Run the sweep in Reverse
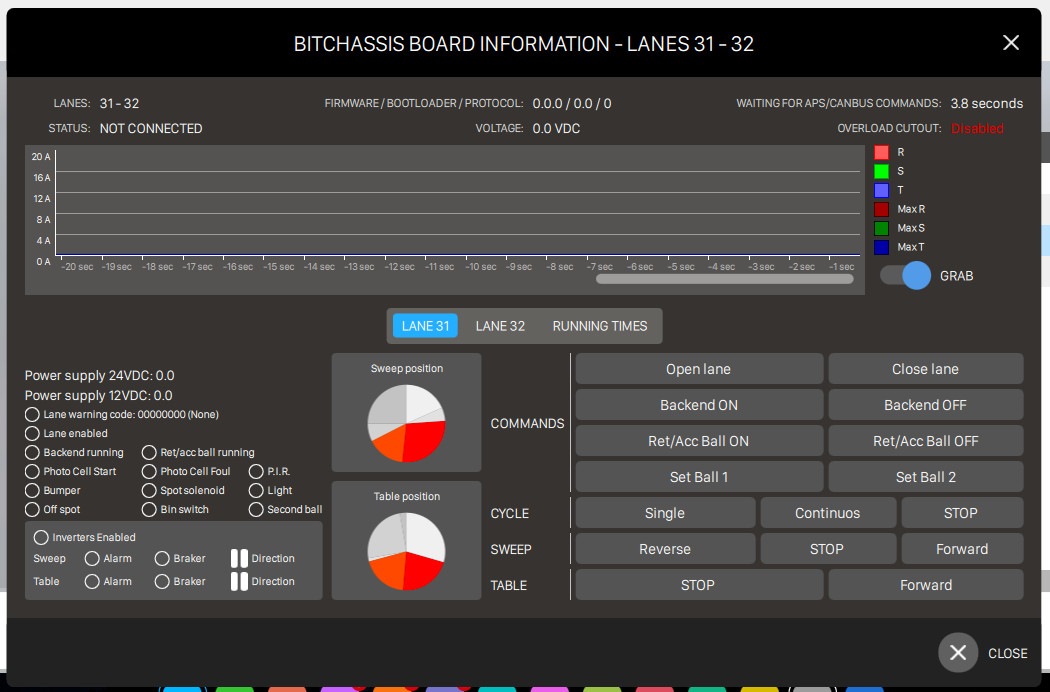 tap(664, 549)
